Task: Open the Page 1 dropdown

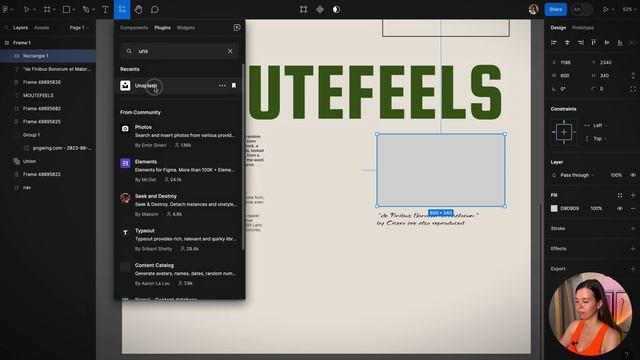Action: click(79, 28)
